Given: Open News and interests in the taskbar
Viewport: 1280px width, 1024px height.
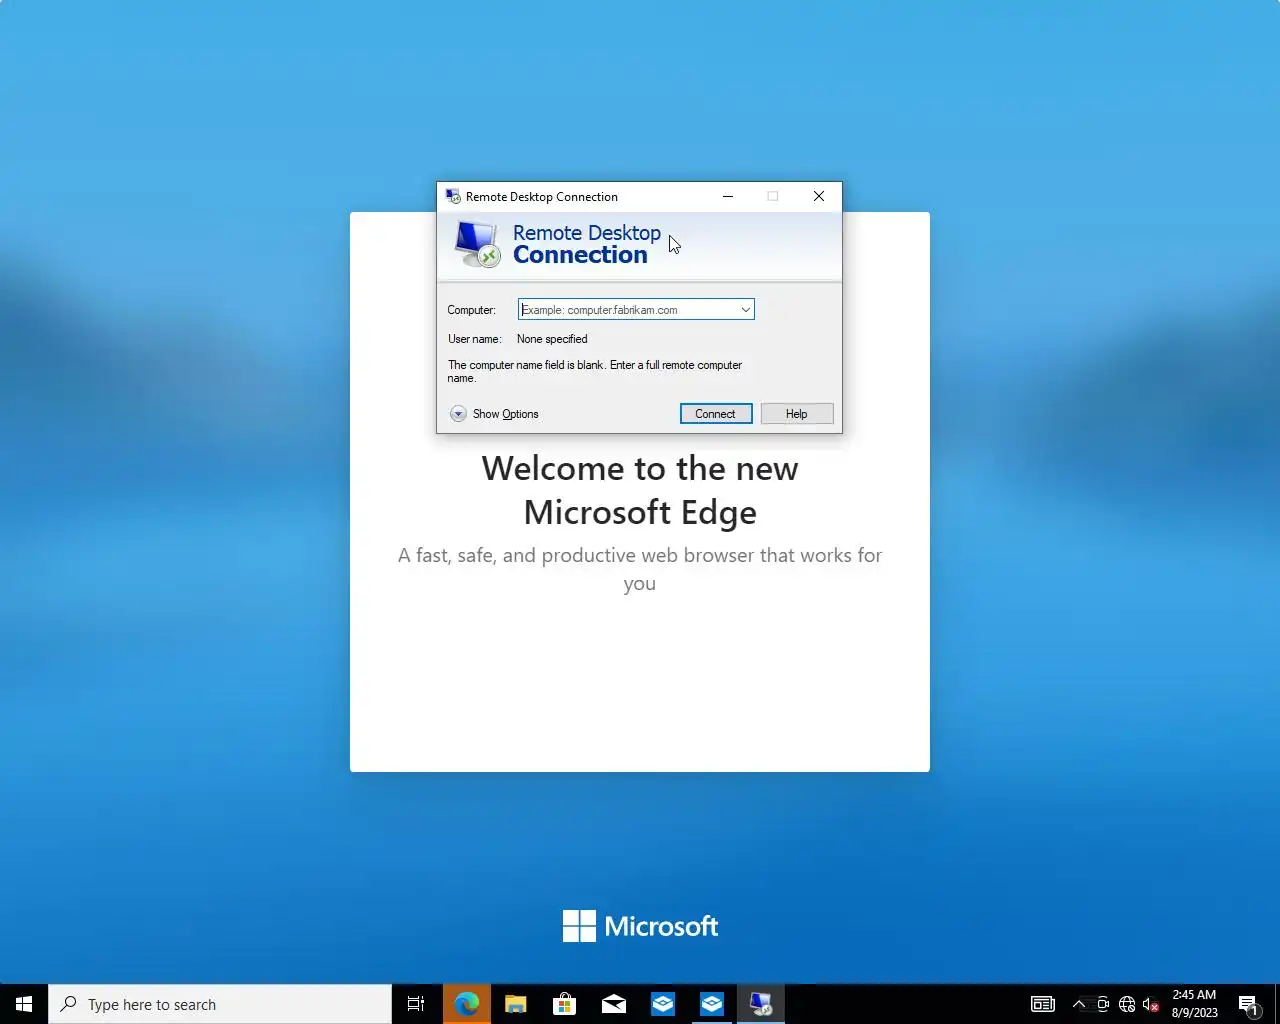Looking at the screenshot, I should pyautogui.click(x=1043, y=1004).
